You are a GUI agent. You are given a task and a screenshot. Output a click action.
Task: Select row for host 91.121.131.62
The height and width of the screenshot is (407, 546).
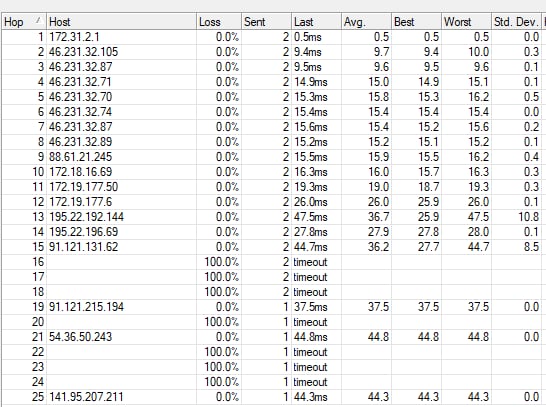(x=272, y=247)
